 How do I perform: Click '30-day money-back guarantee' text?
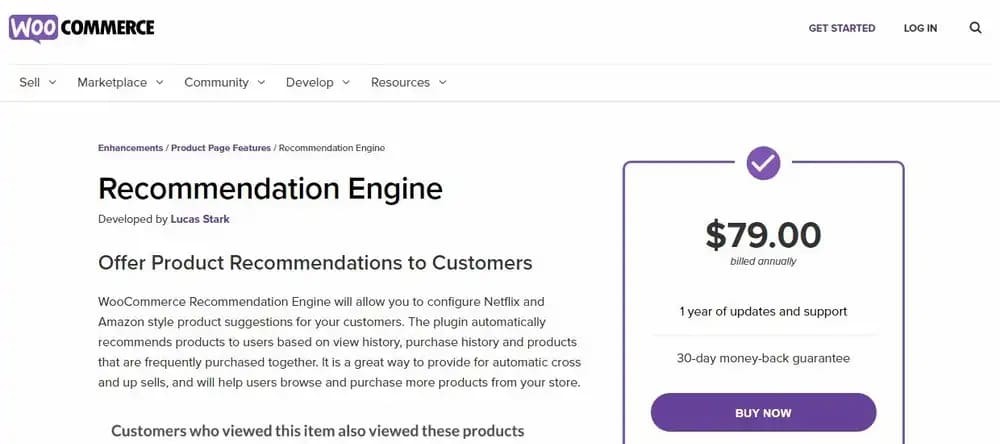(x=763, y=359)
